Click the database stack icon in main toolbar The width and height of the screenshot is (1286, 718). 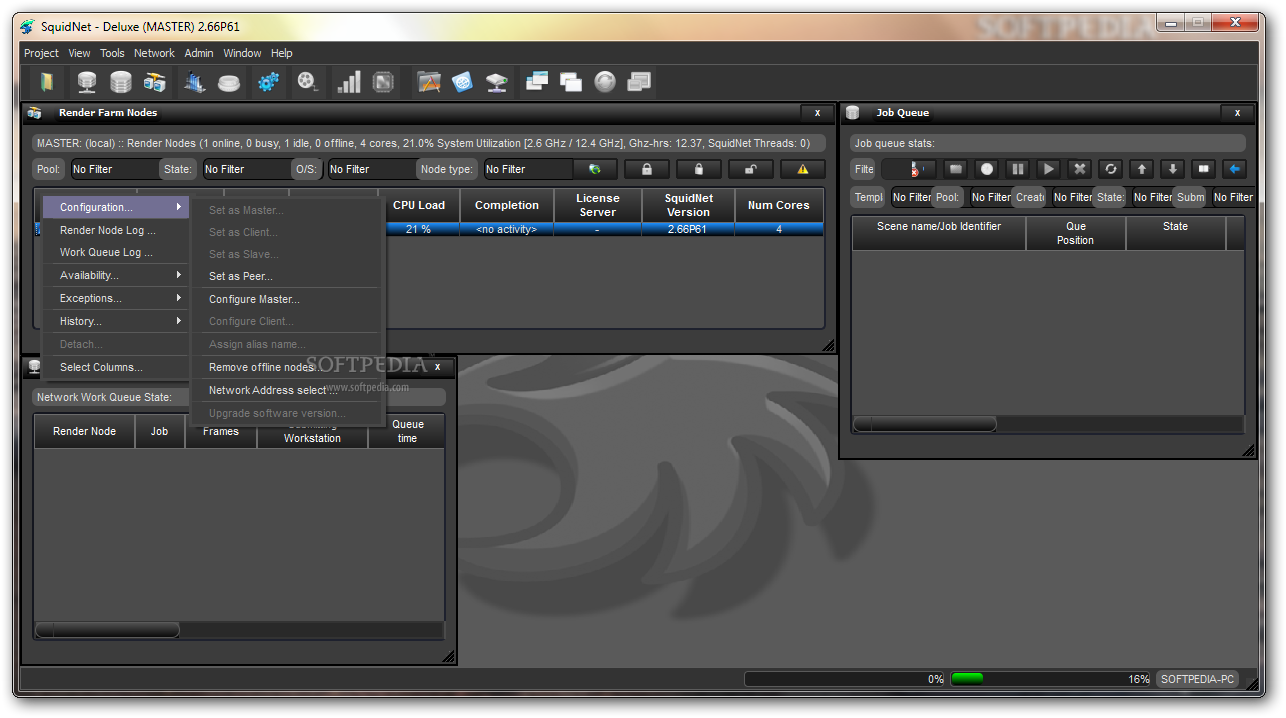tap(121, 82)
